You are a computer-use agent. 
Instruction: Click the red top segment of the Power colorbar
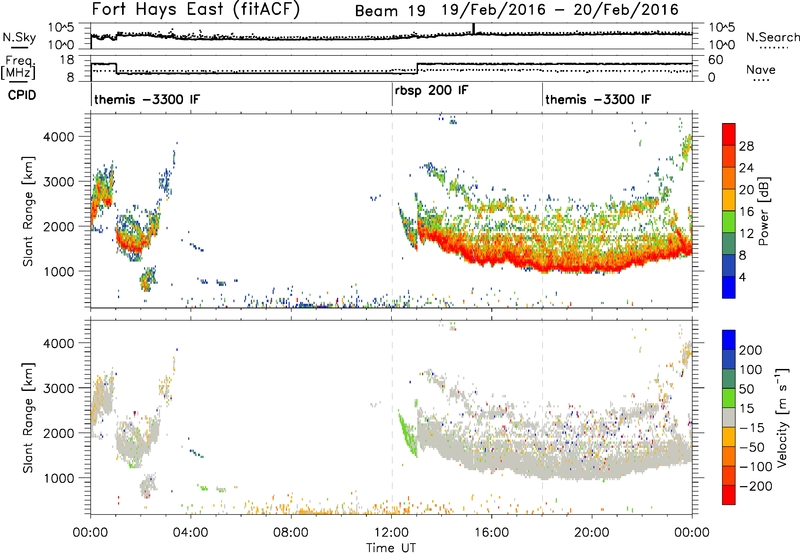pyautogui.click(x=729, y=134)
